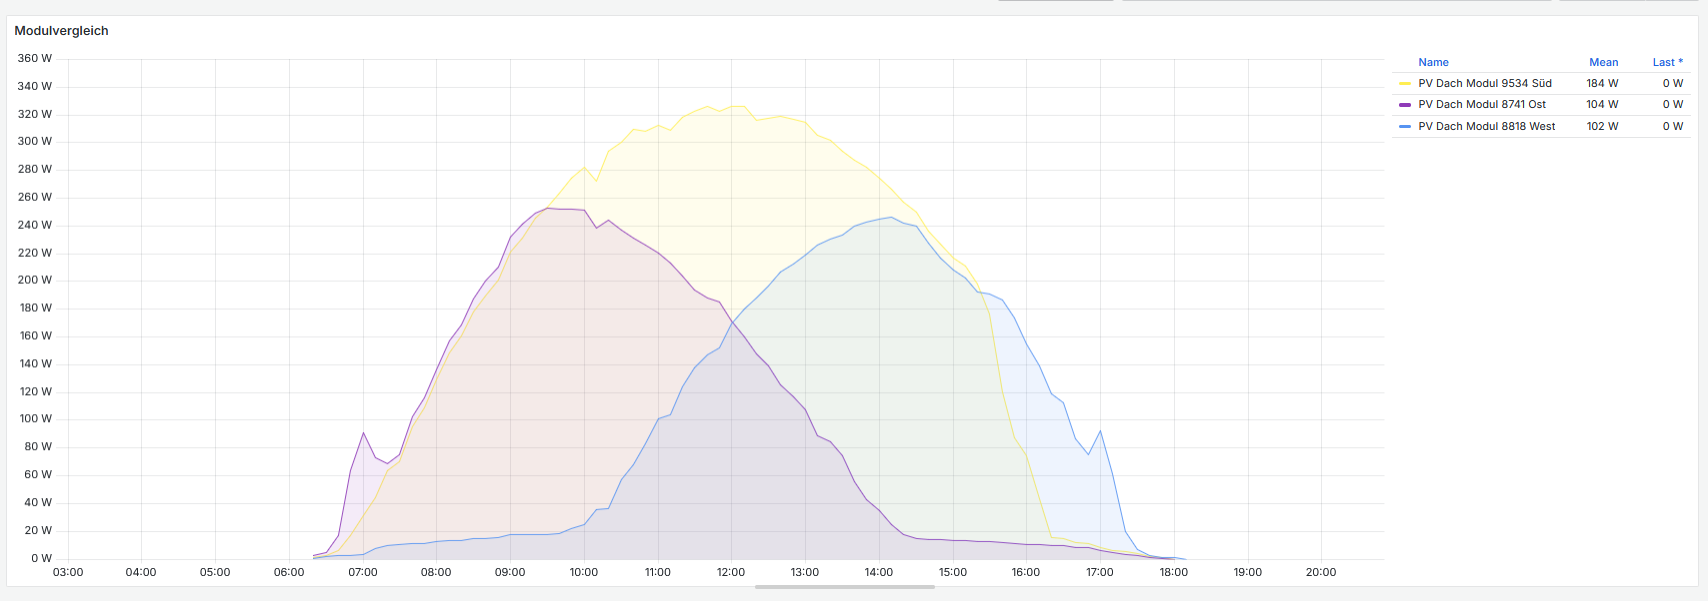Sort legend by Mean column
1708x601 pixels.
click(1603, 62)
